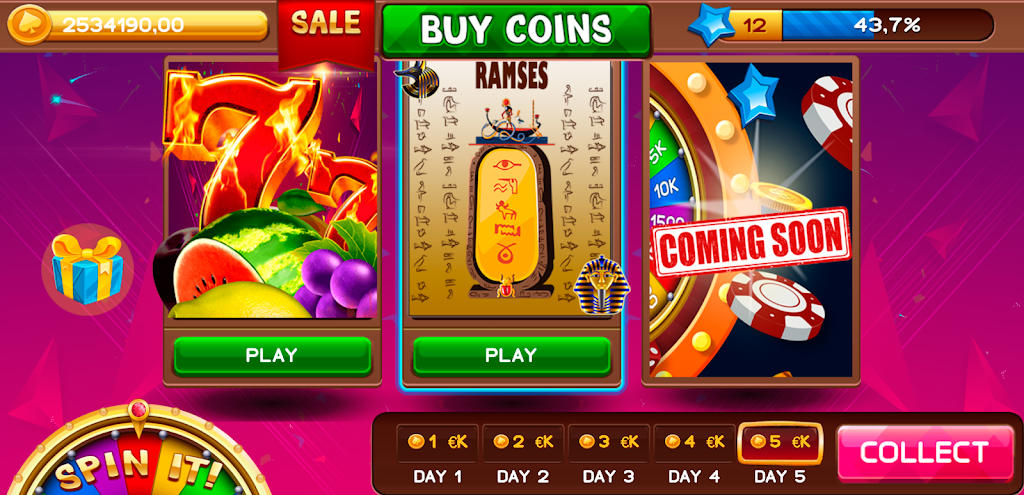Tap the Anubis head icon on Ramses card
Image resolution: width=1024 pixels, height=495 pixels.
click(419, 79)
